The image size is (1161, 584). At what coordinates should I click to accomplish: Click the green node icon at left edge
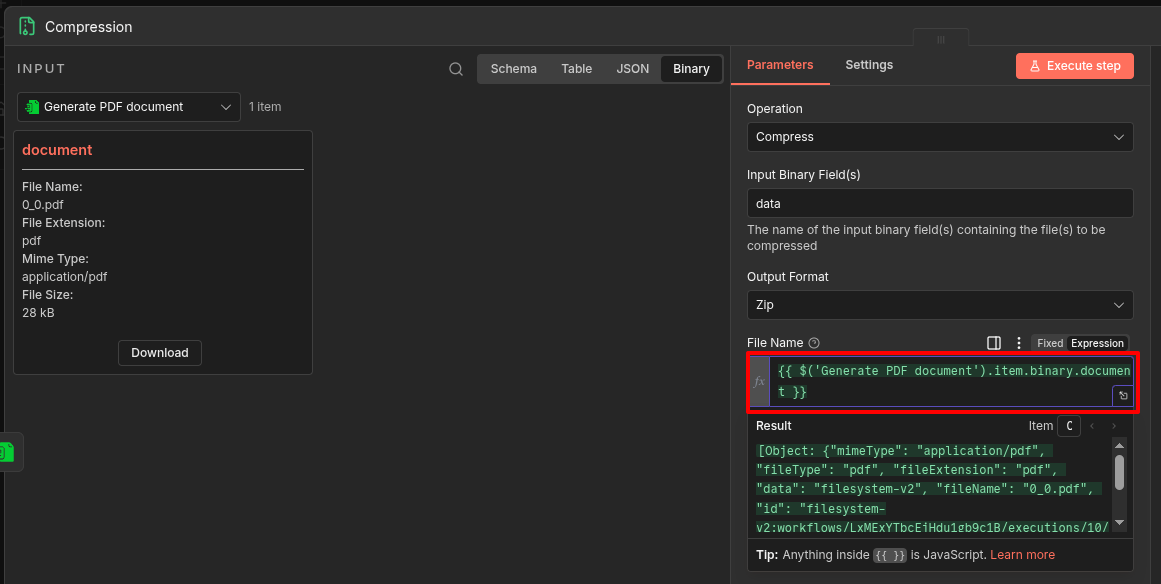coord(7,452)
